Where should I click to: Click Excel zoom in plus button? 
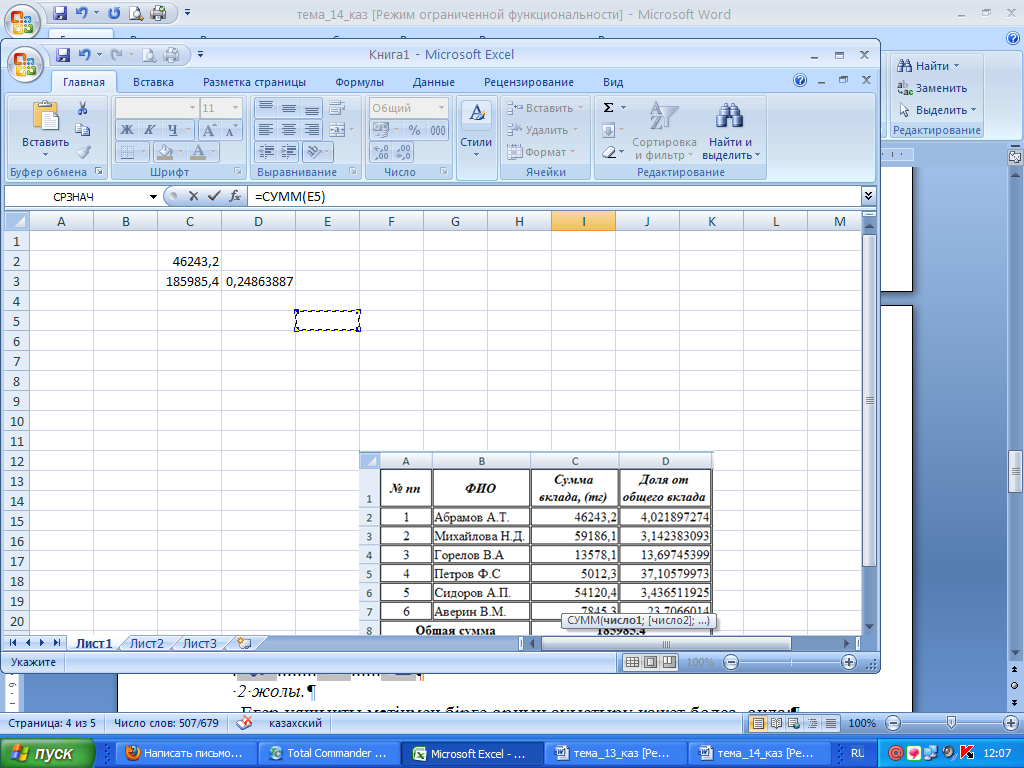click(848, 662)
